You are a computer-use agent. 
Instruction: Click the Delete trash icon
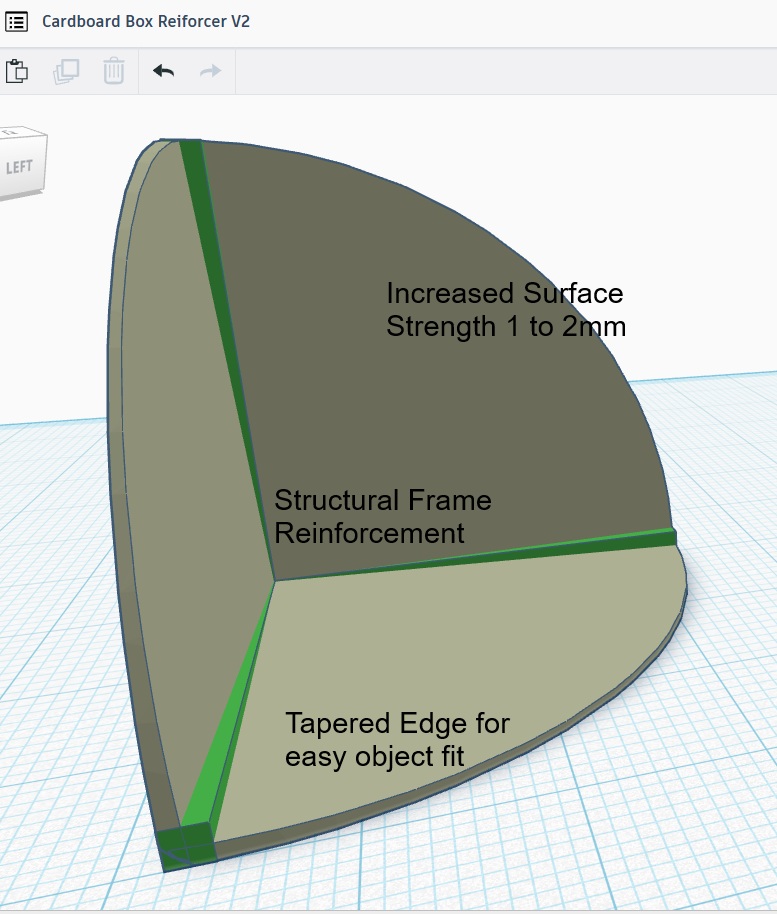pos(114,71)
